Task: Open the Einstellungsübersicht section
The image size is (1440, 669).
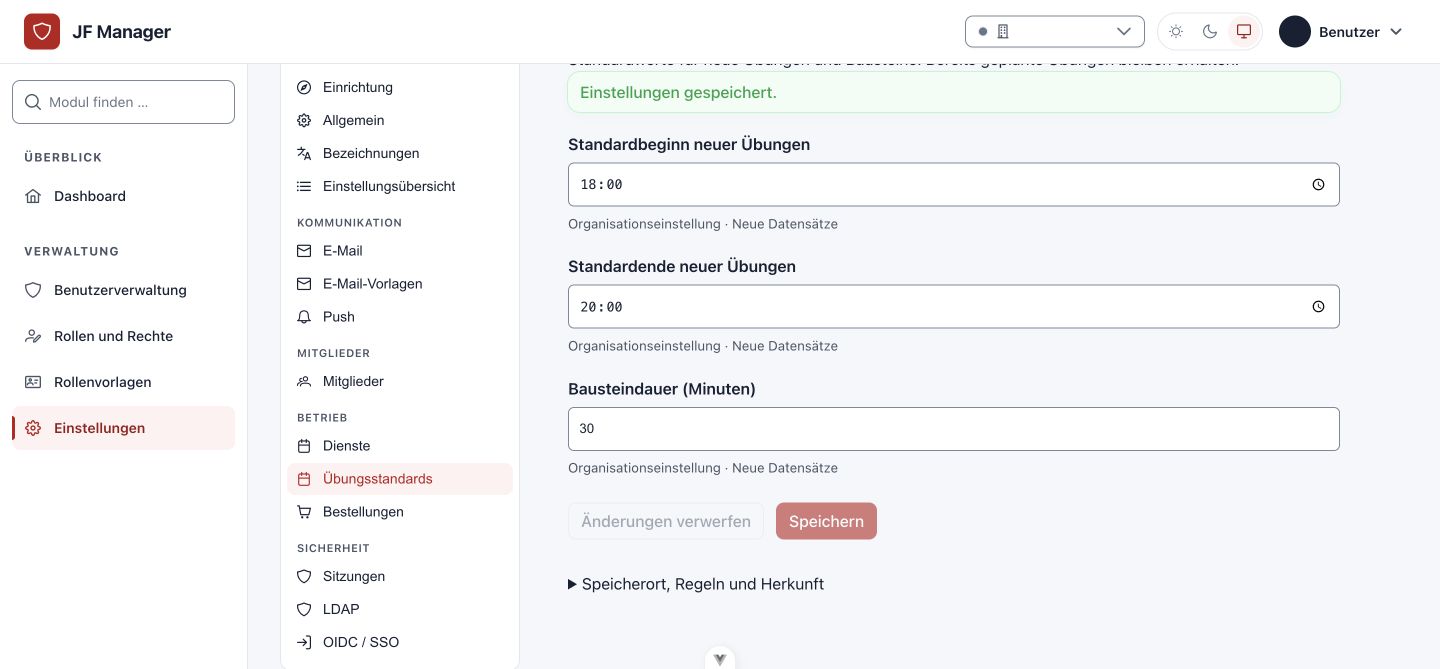Action: (400, 186)
